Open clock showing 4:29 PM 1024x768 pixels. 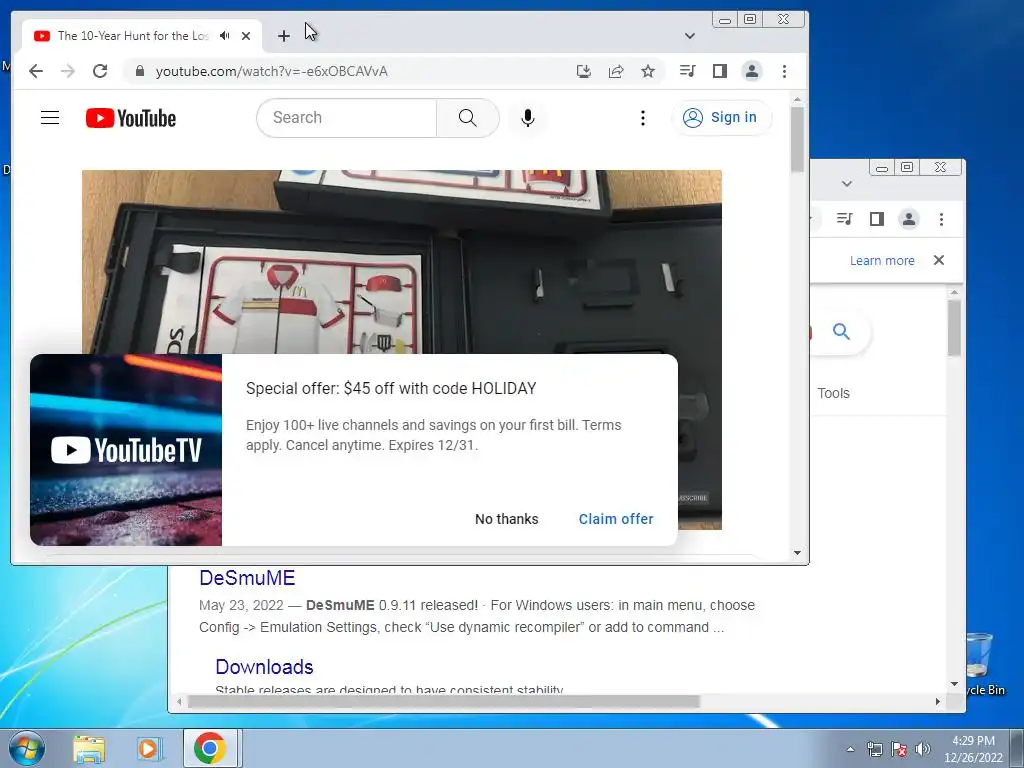[973, 749]
